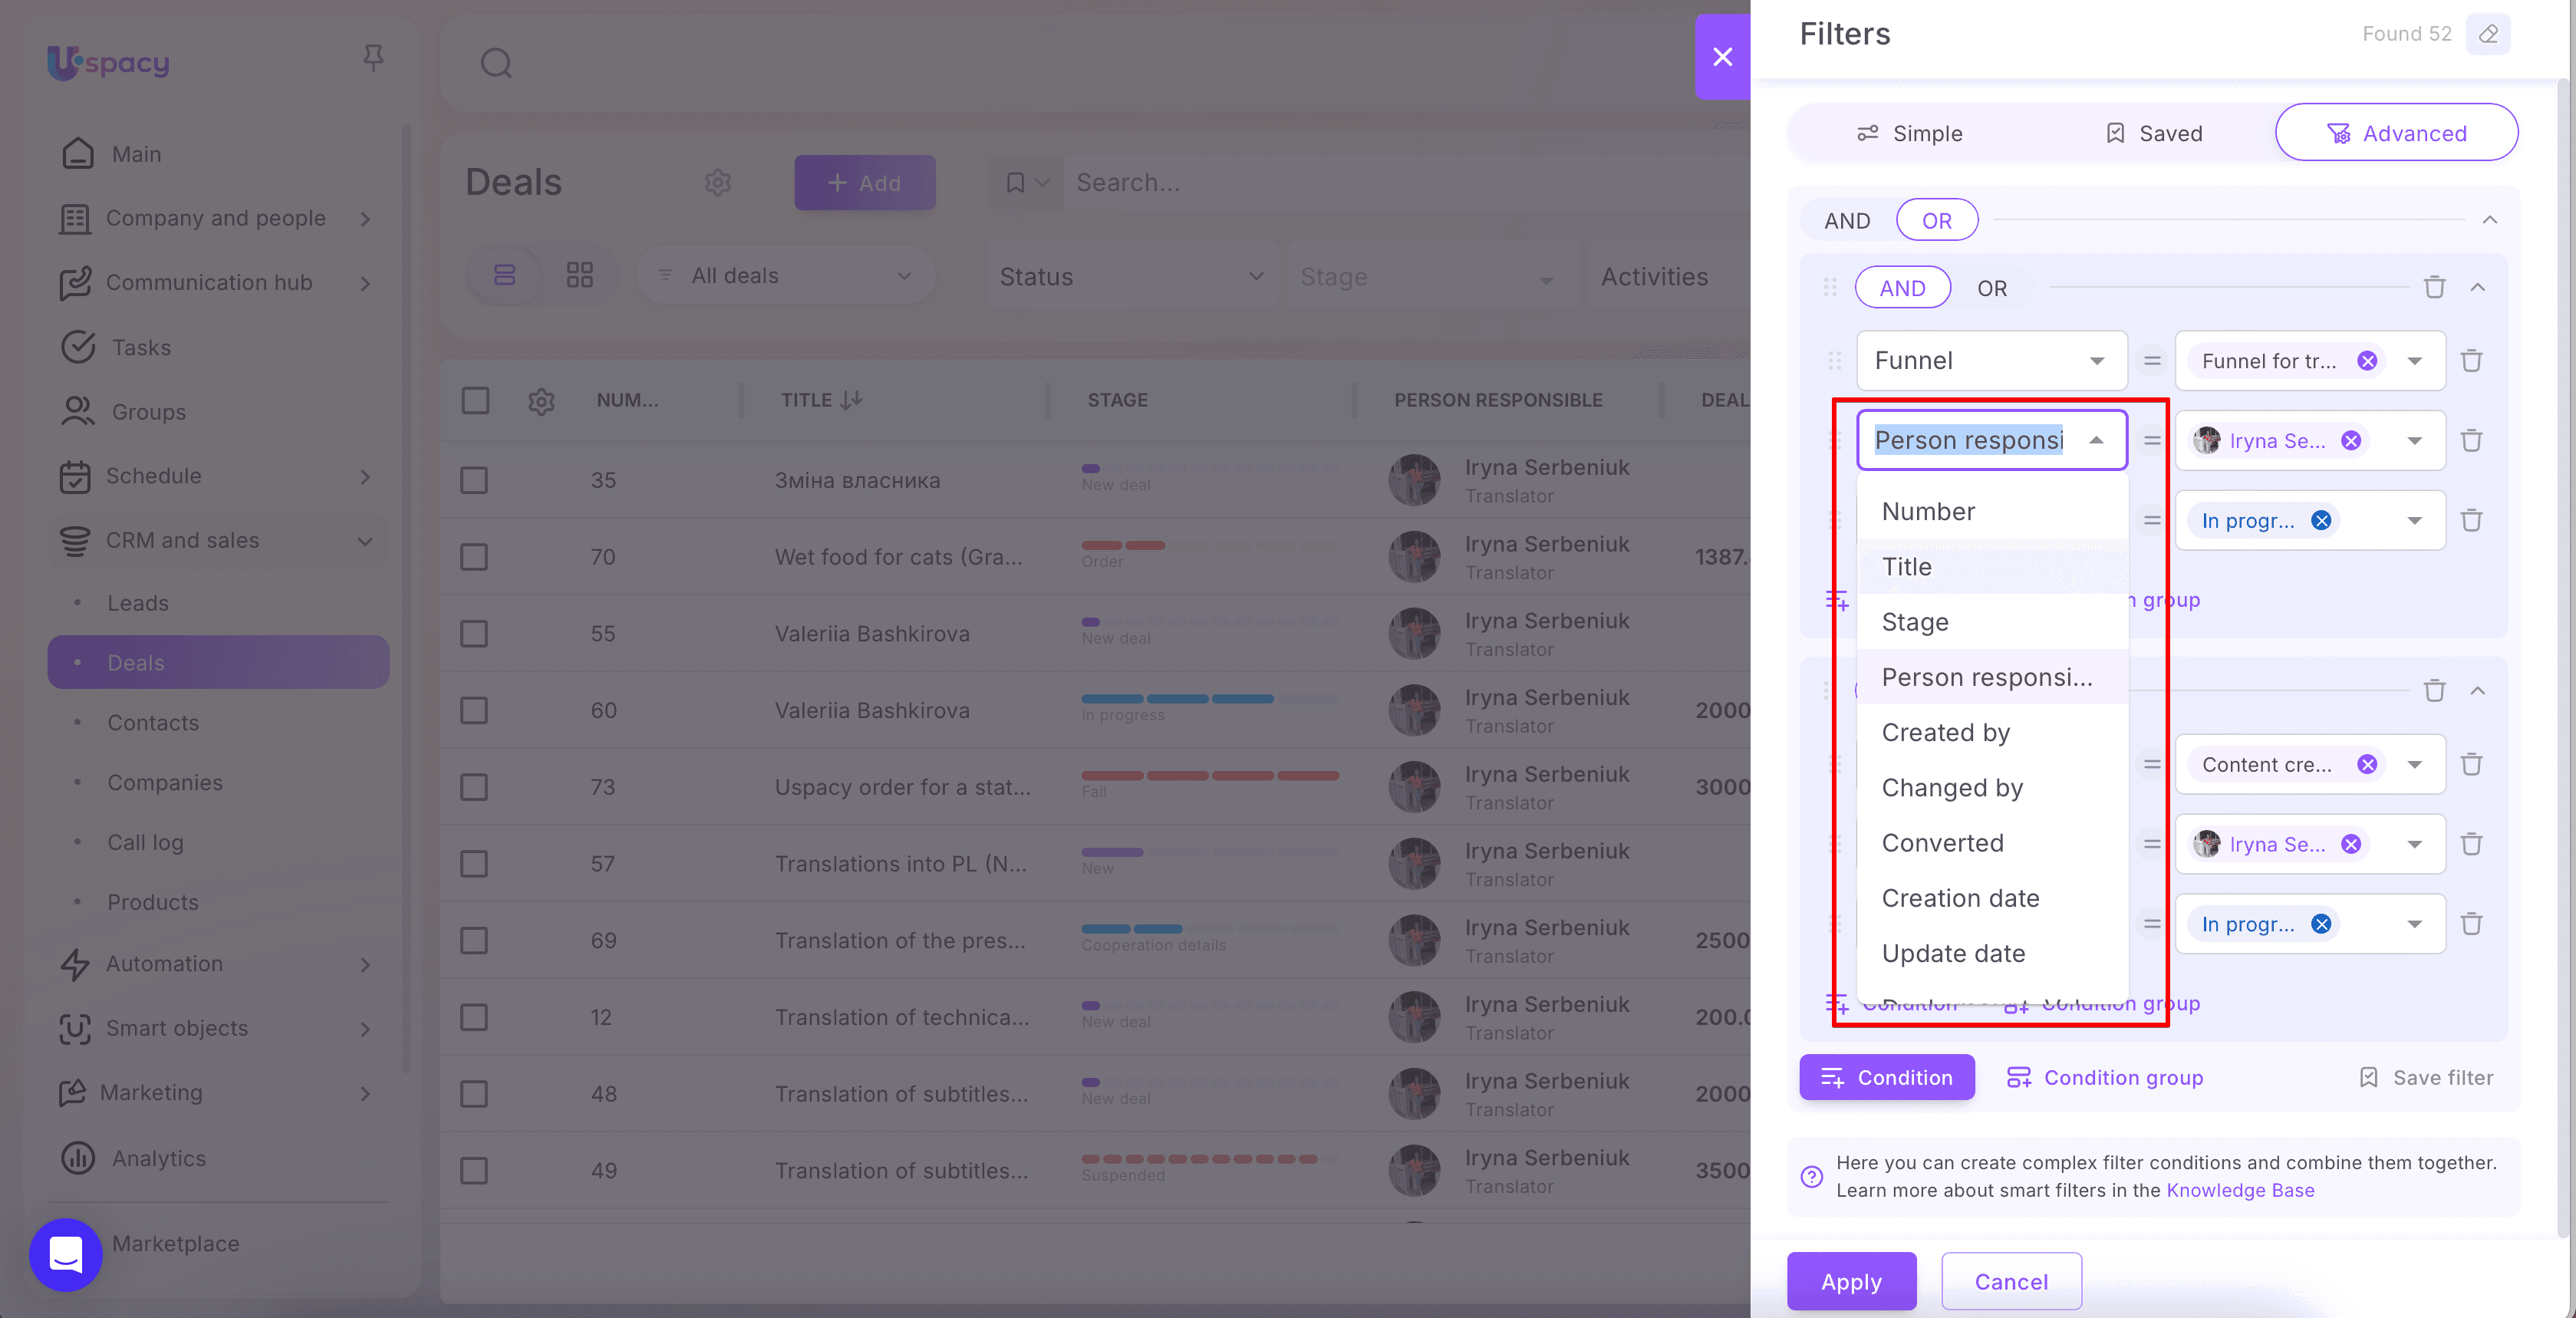The image size is (2576, 1318).
Task: Choose Created by from field list
Action: [1945, 732]
